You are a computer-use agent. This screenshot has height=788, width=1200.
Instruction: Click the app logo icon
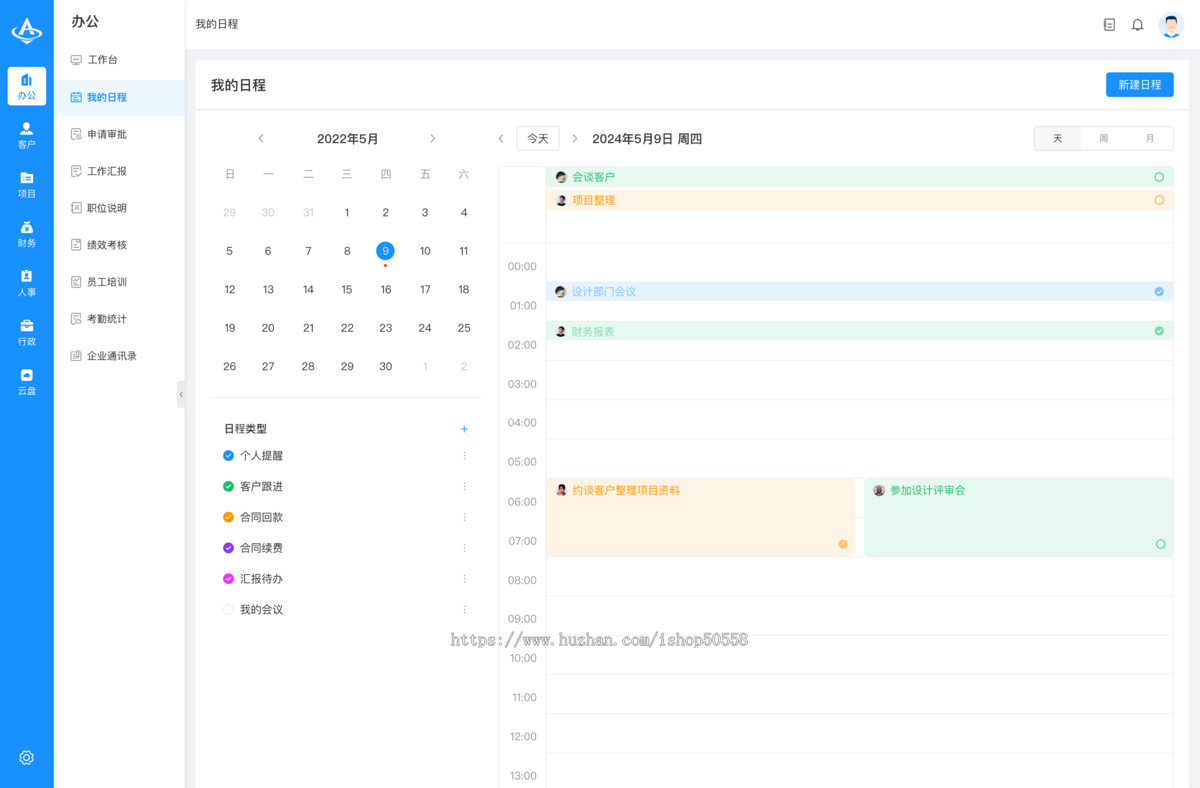tap(27, 30)
